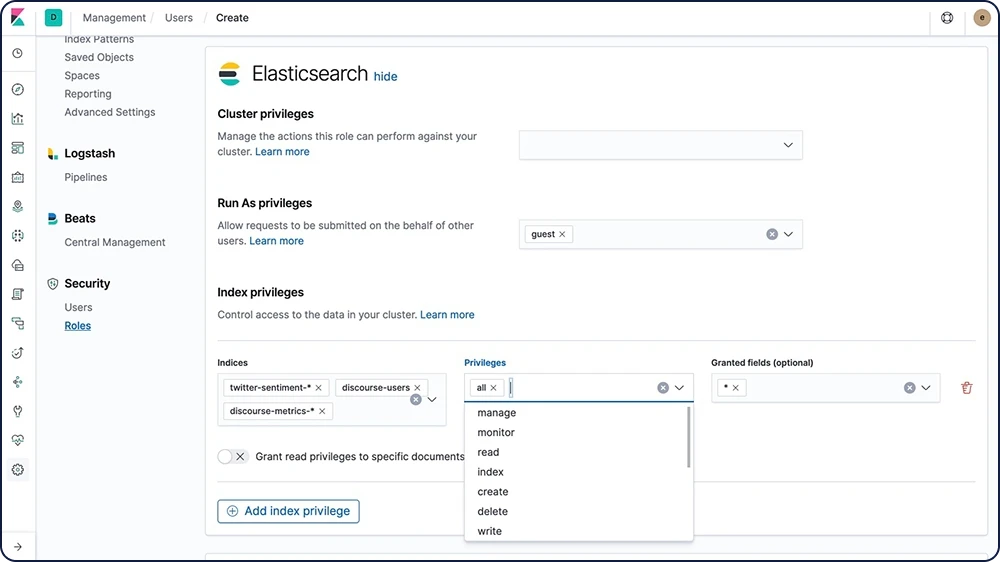Open Advanced Settings
The width and height of the screenshot is (1000, 562).
[110, 112]
